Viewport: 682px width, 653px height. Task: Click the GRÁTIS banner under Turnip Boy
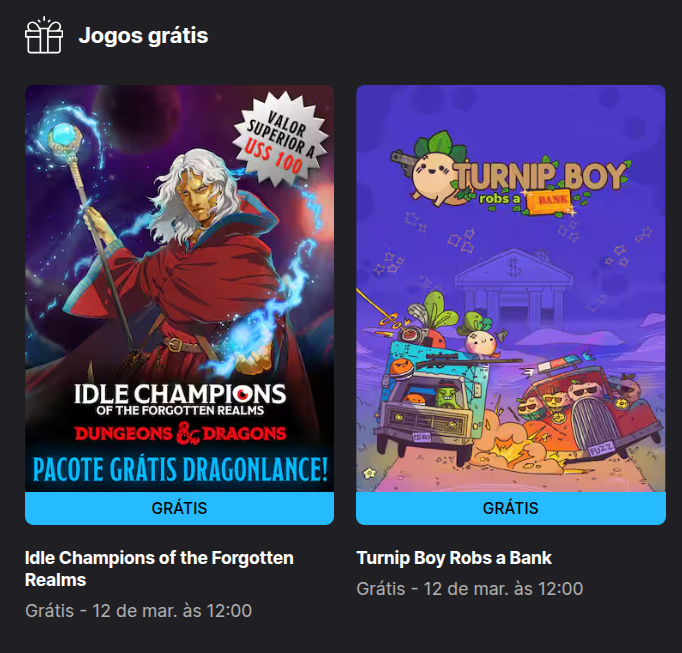click(511, 508)
